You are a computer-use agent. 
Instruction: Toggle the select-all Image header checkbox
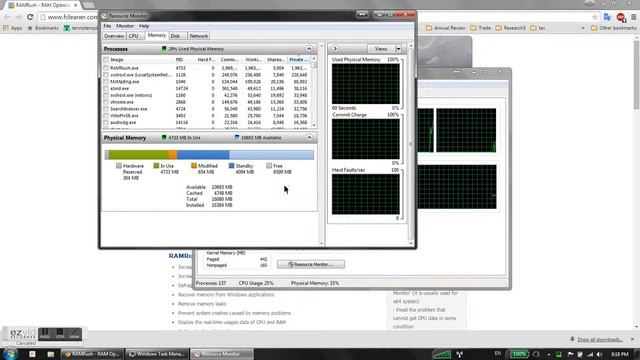(x=106, y=60)
